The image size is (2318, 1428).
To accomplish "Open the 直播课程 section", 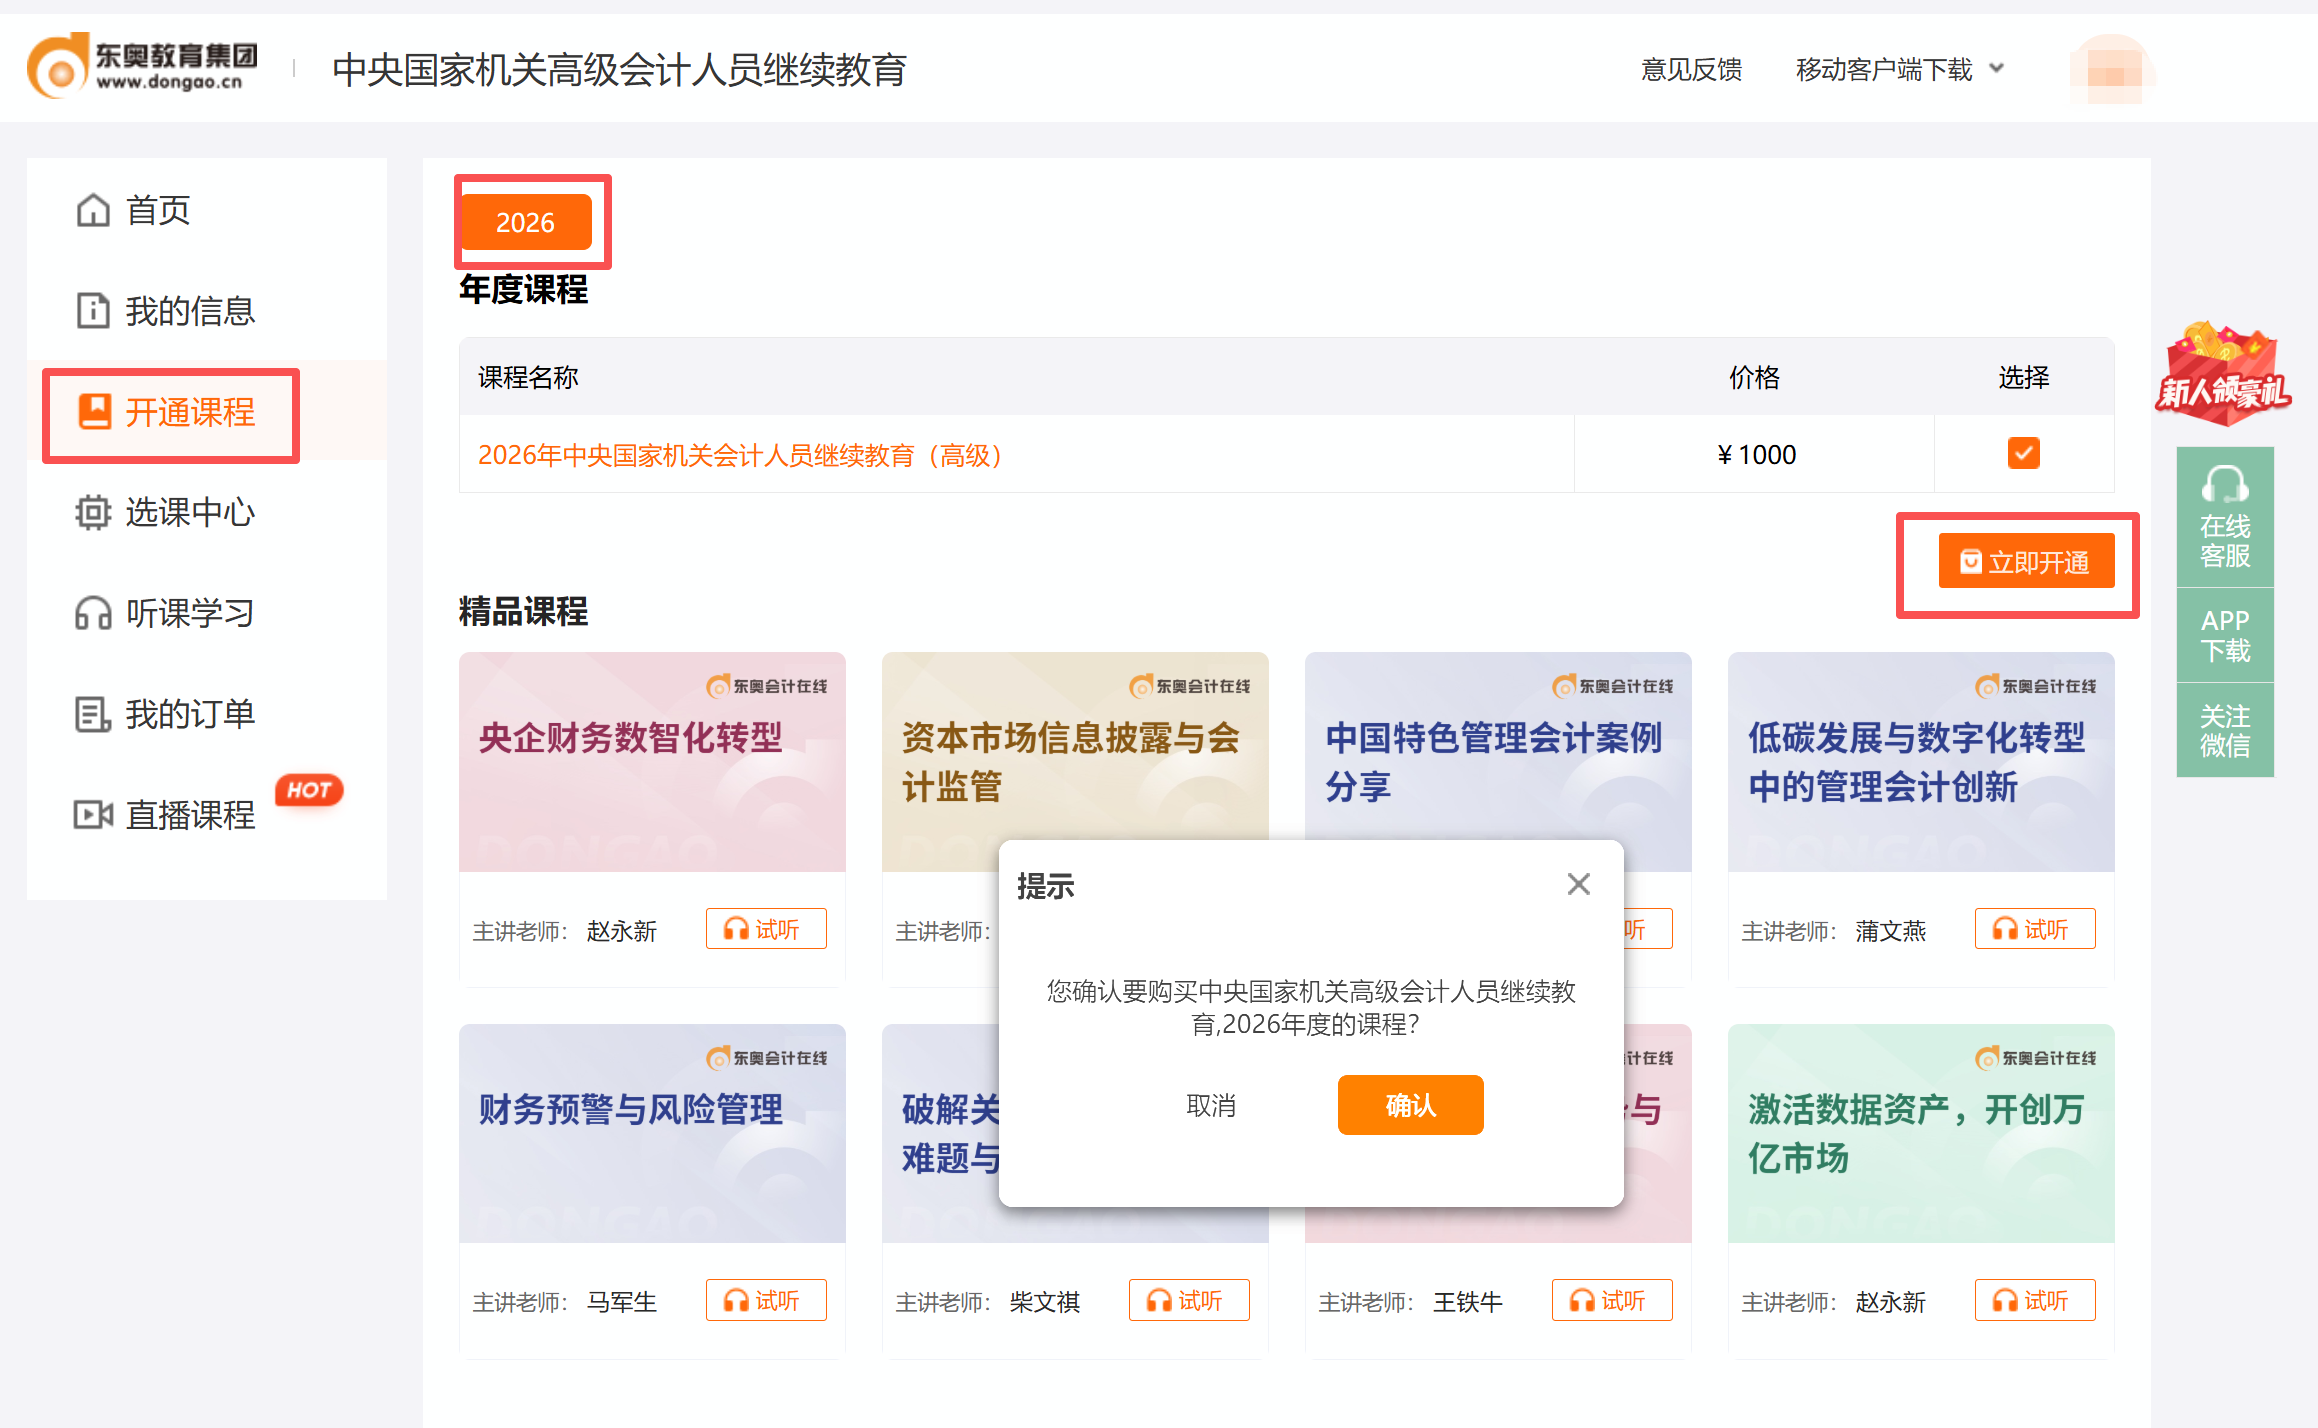I will point(192,815).
